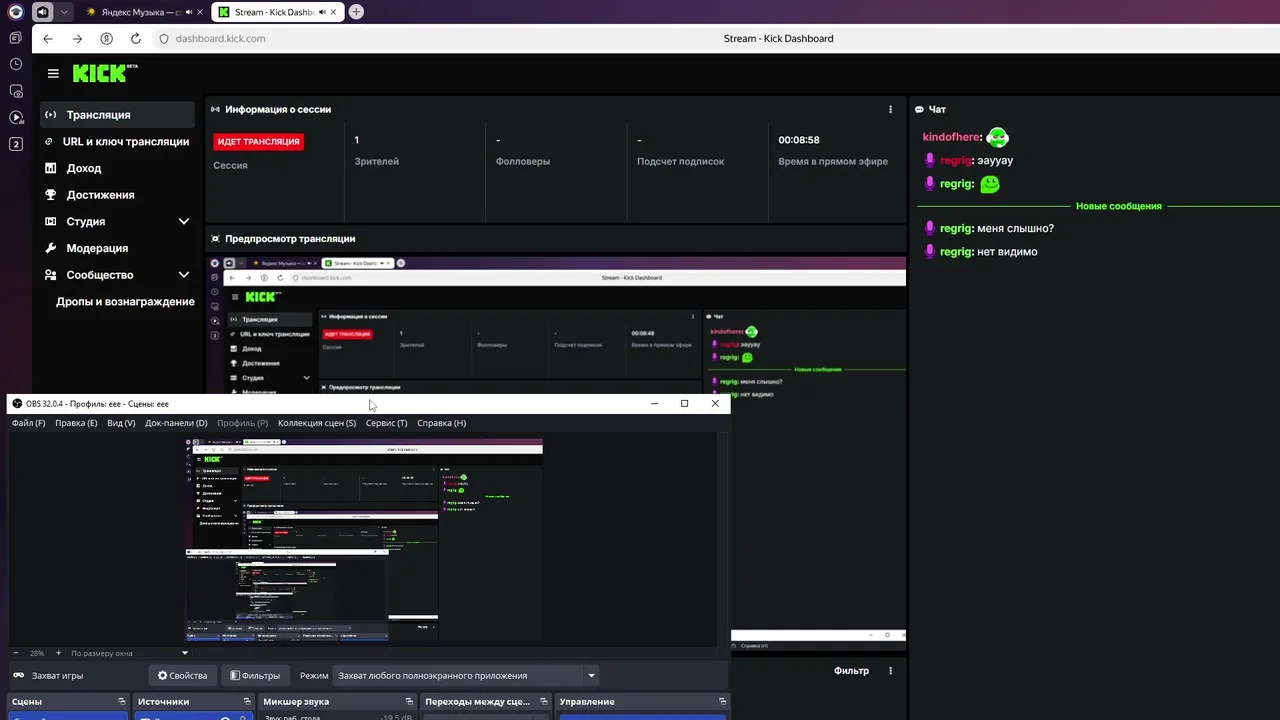Image resolution: width=1280 pixels, height=720 pixels.
Task: Select Трансляция in the Kick sidebar
Action: (x=117, y=115)
